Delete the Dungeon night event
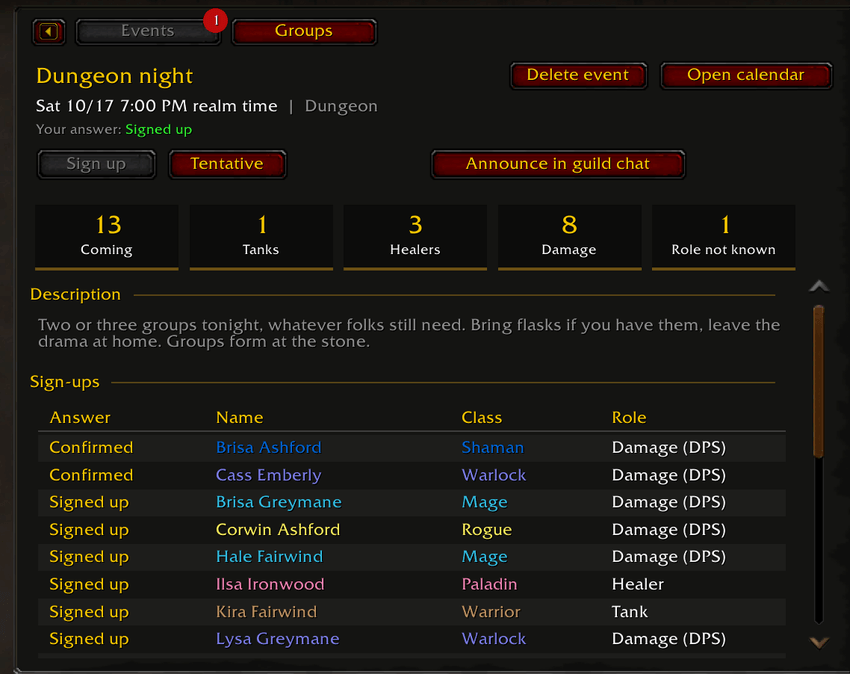 [578, 75]
